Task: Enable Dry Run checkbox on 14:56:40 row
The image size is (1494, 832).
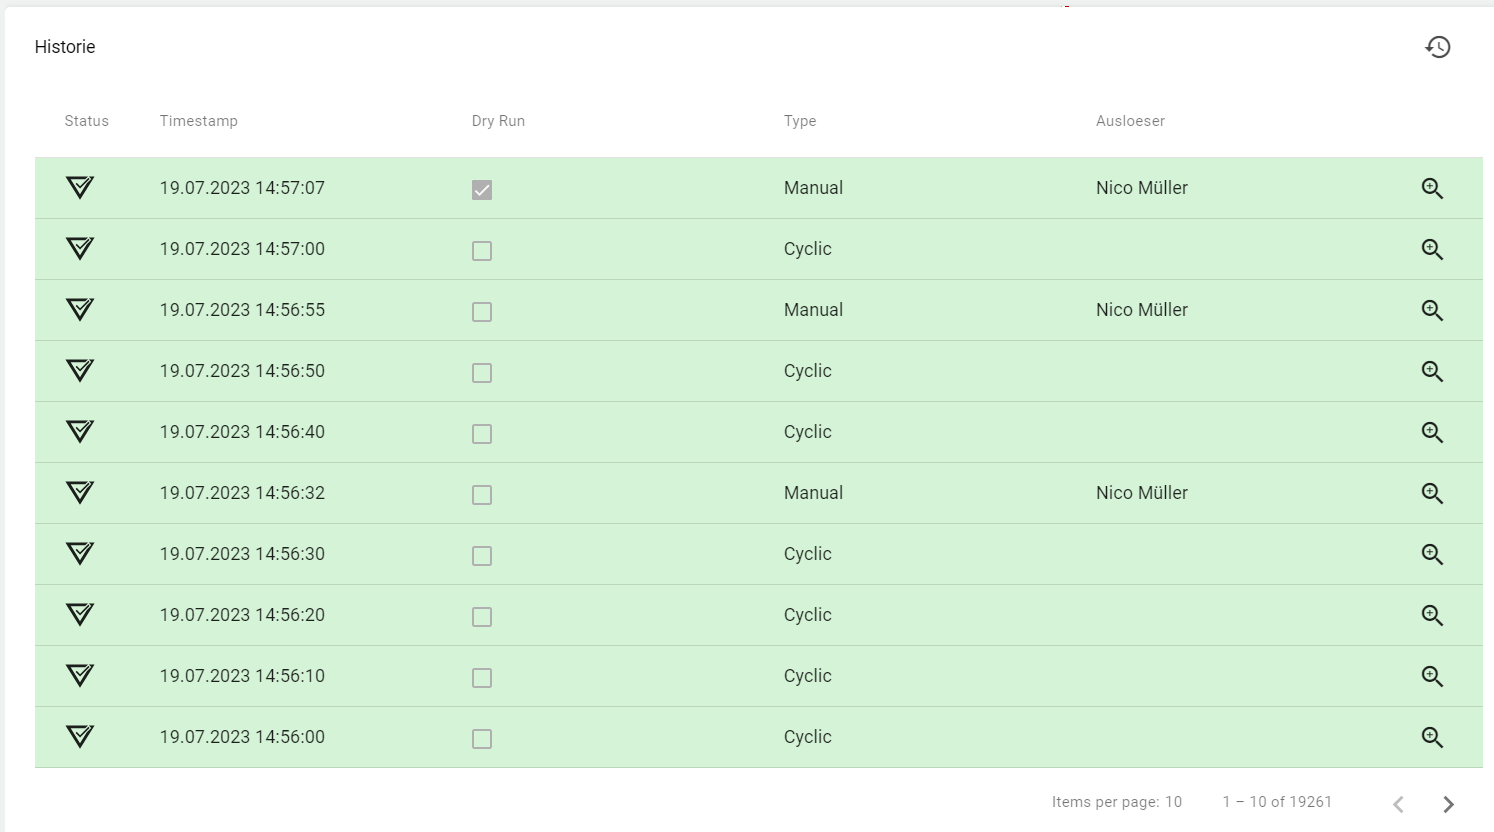Action: [482, 434]
